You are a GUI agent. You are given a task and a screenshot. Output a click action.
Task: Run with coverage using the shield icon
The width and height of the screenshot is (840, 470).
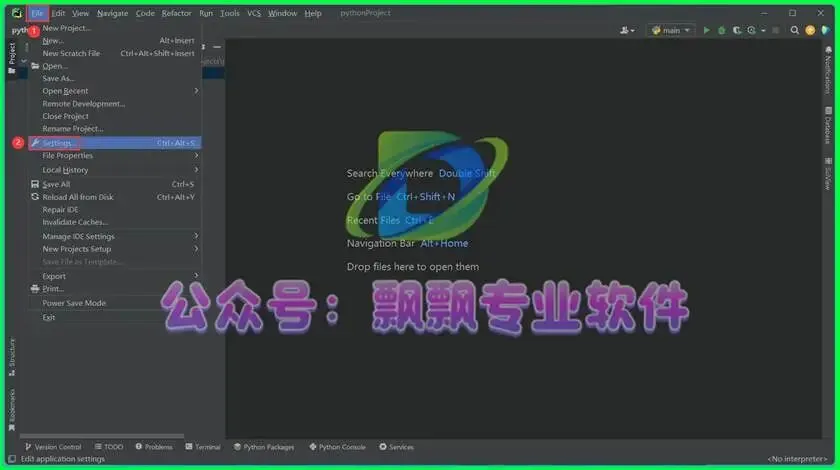737,31
